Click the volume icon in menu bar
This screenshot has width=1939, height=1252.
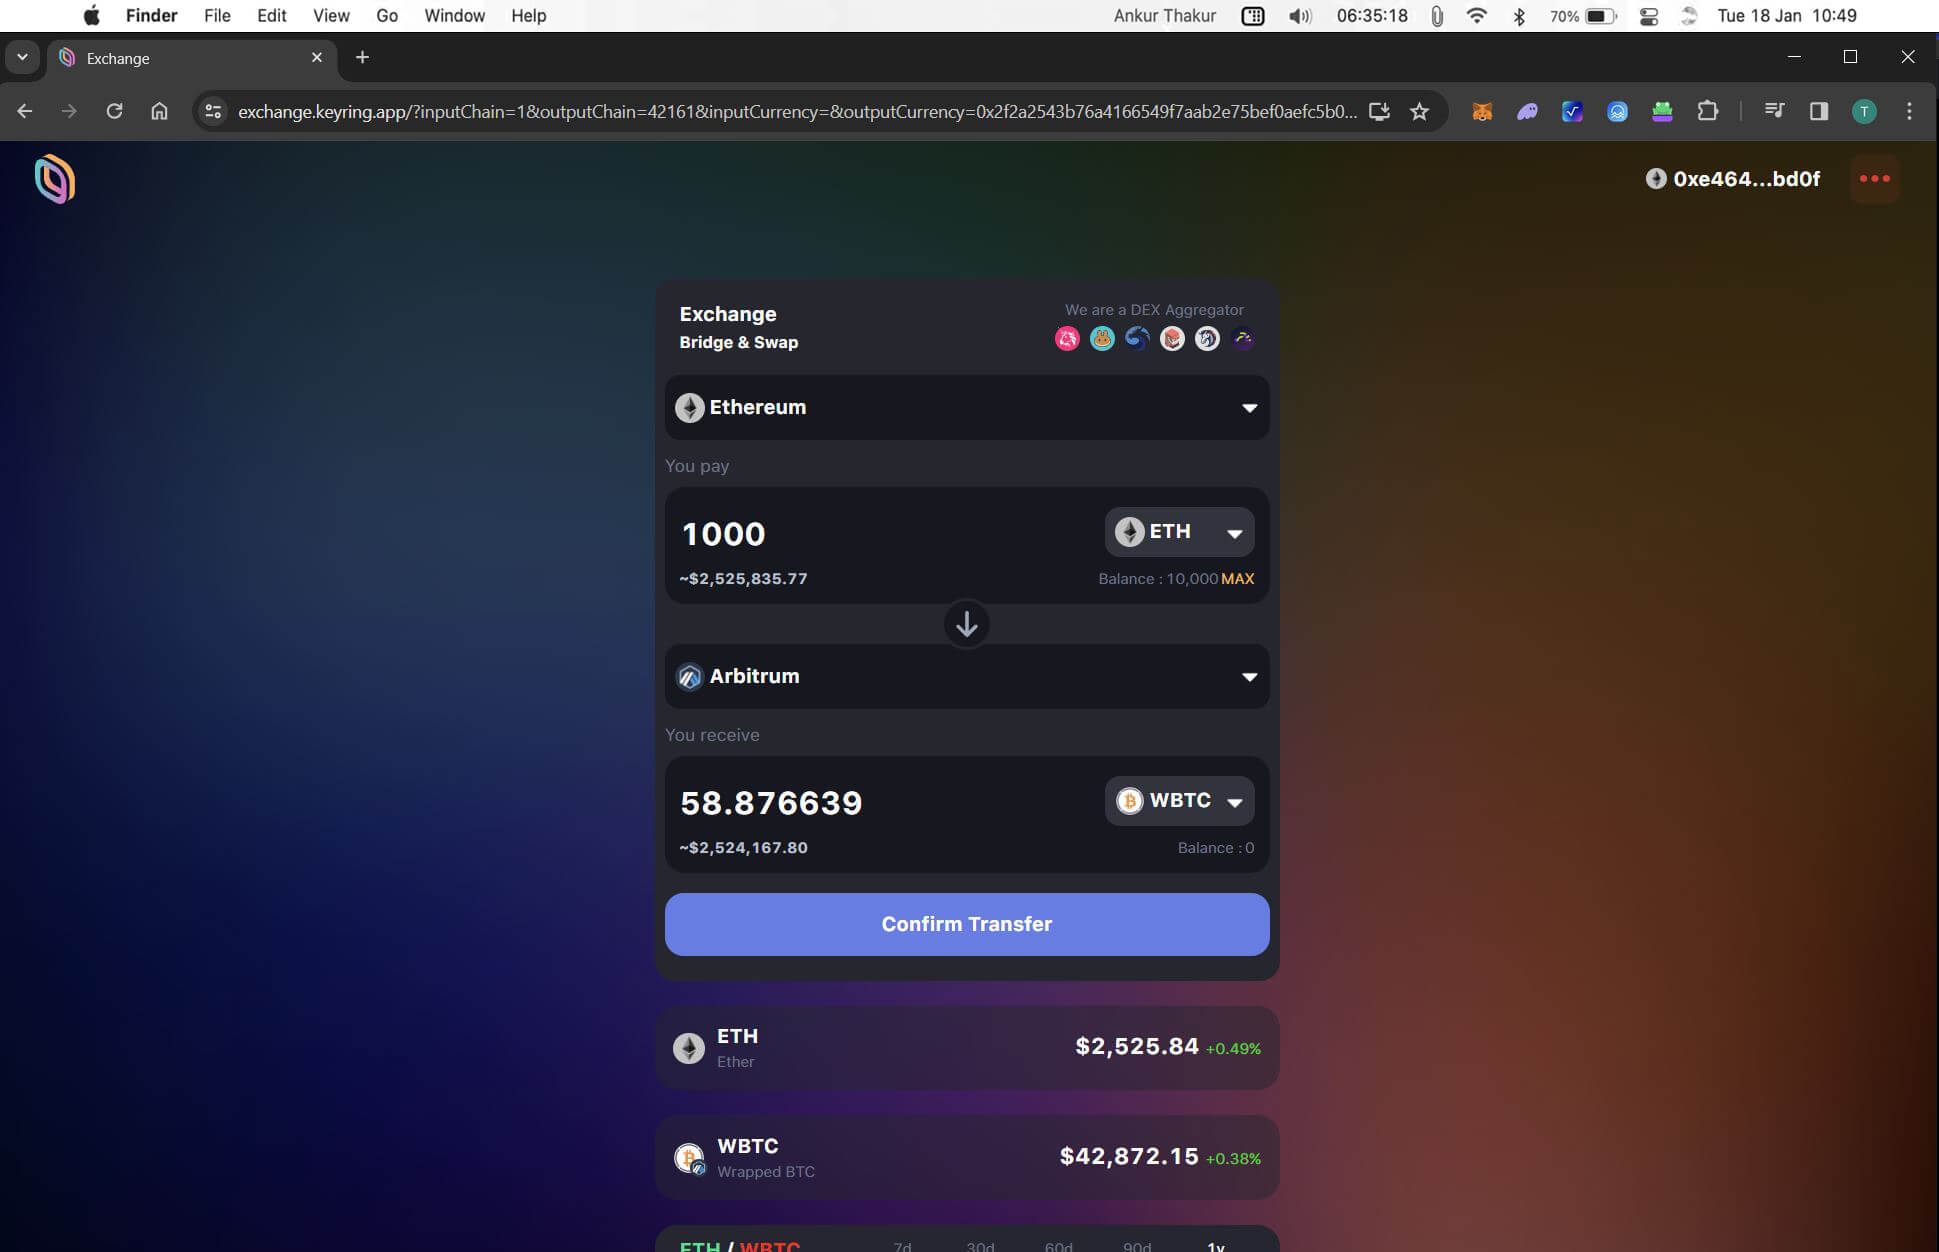[1299, 15]
